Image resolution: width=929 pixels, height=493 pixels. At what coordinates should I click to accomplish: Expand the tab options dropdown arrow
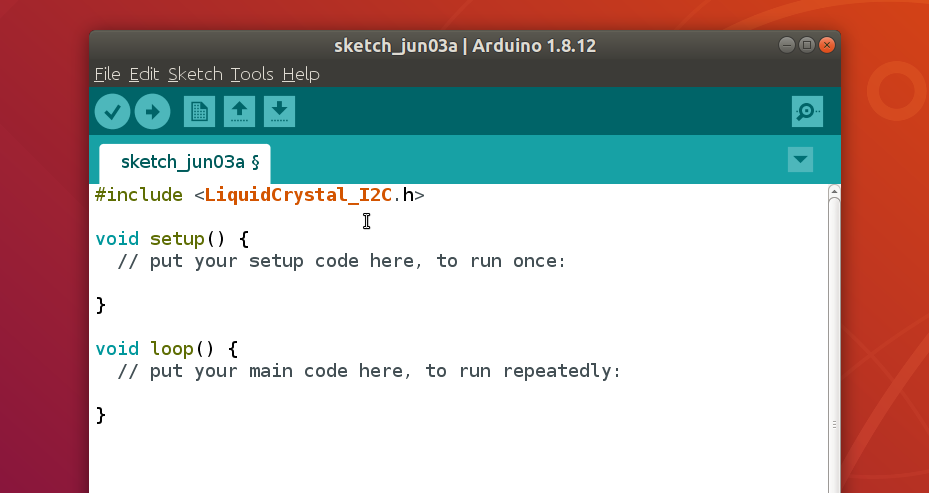click(x=800, y=159)
